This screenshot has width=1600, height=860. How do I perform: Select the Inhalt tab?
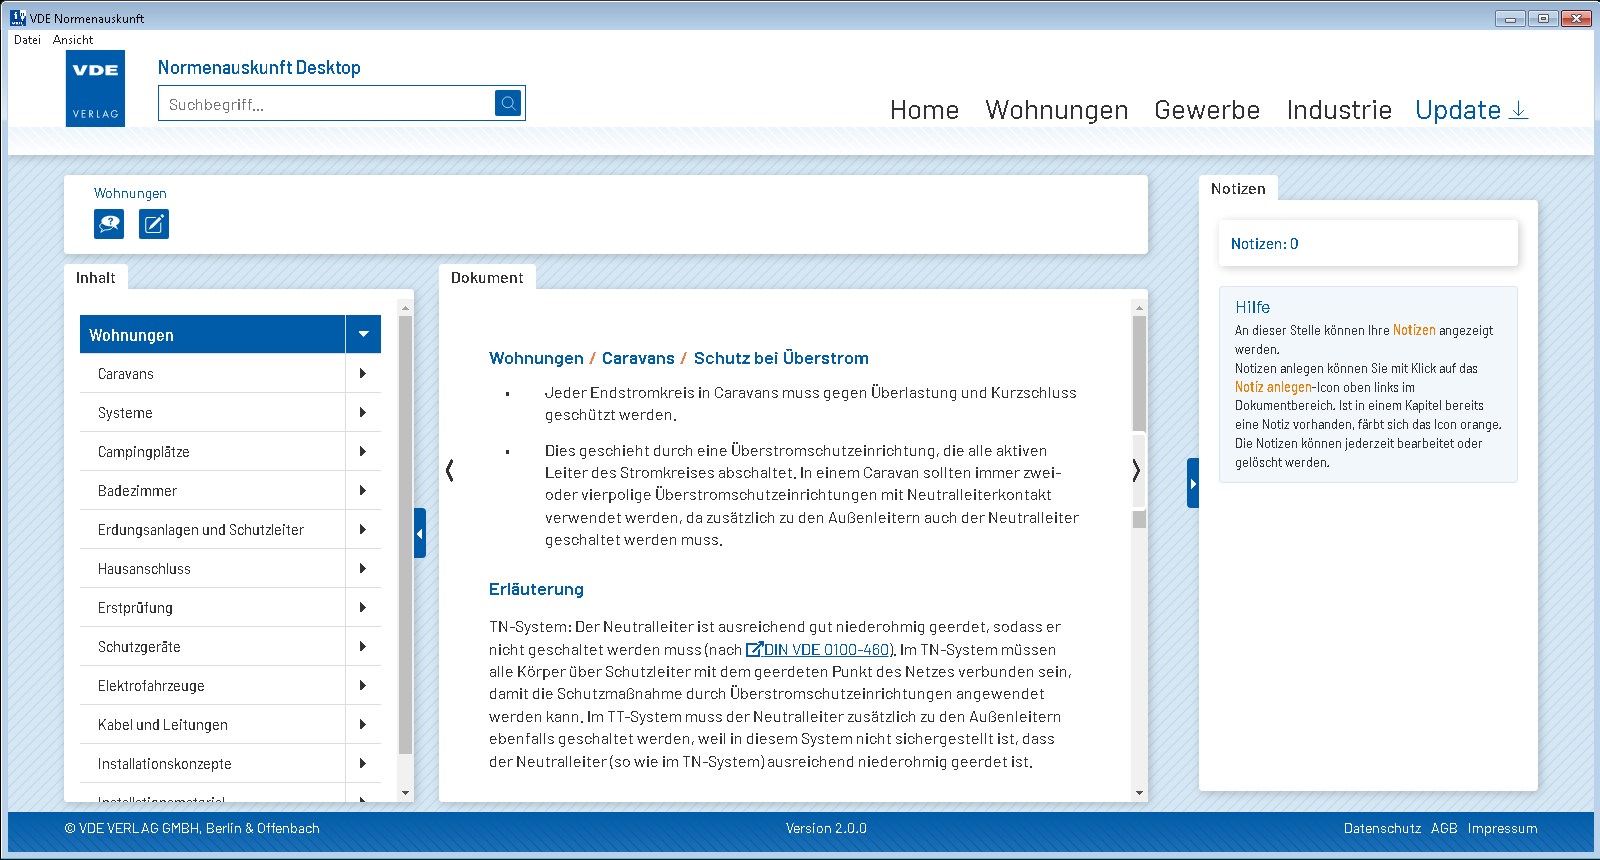(x=96, y=277)
